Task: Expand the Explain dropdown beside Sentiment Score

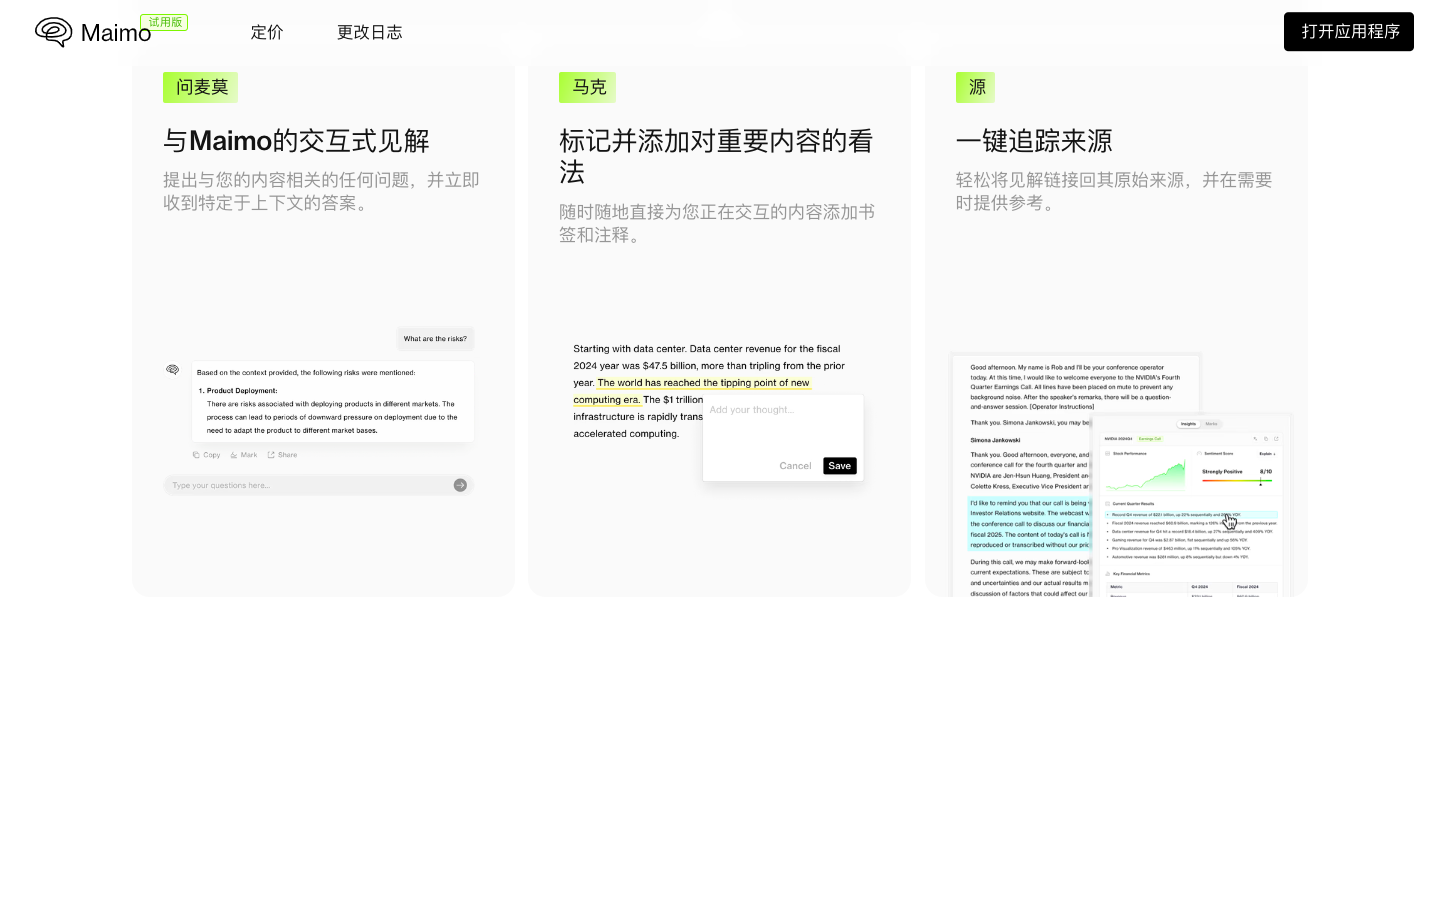Action: click(x=1267, y=454)
